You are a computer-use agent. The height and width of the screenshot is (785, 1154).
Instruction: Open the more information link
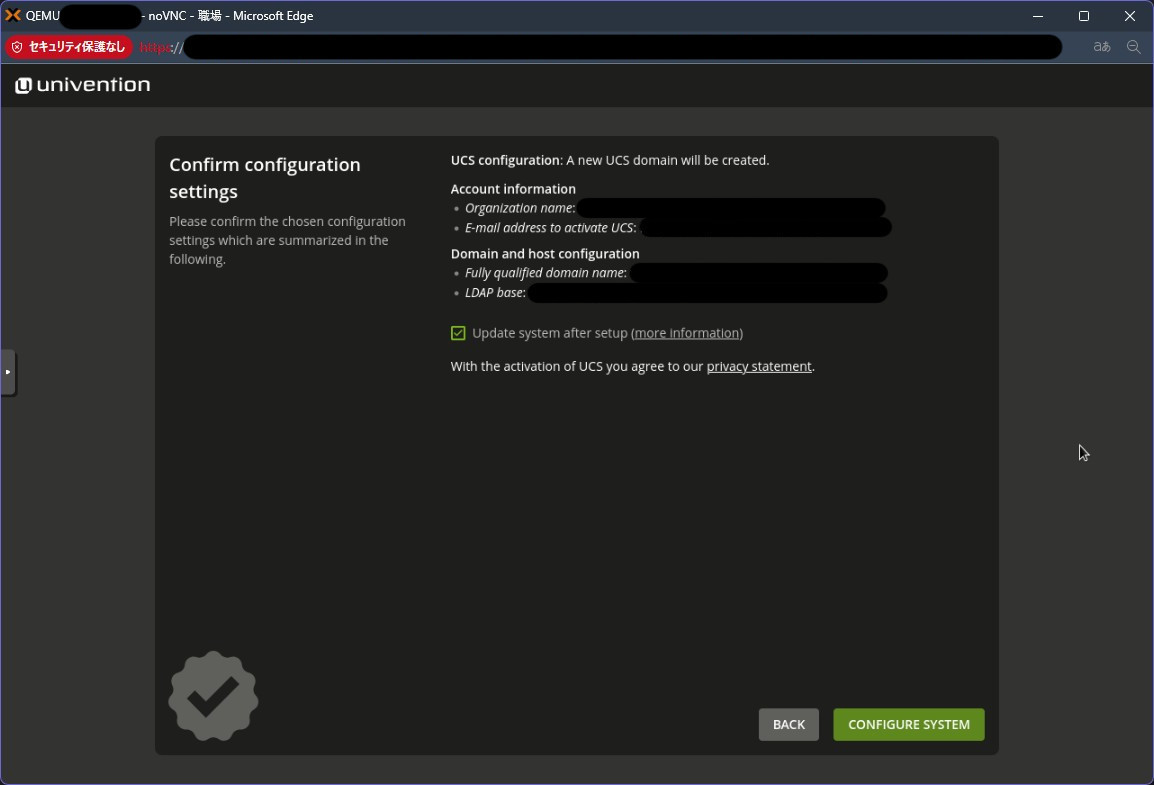[687, 333]
